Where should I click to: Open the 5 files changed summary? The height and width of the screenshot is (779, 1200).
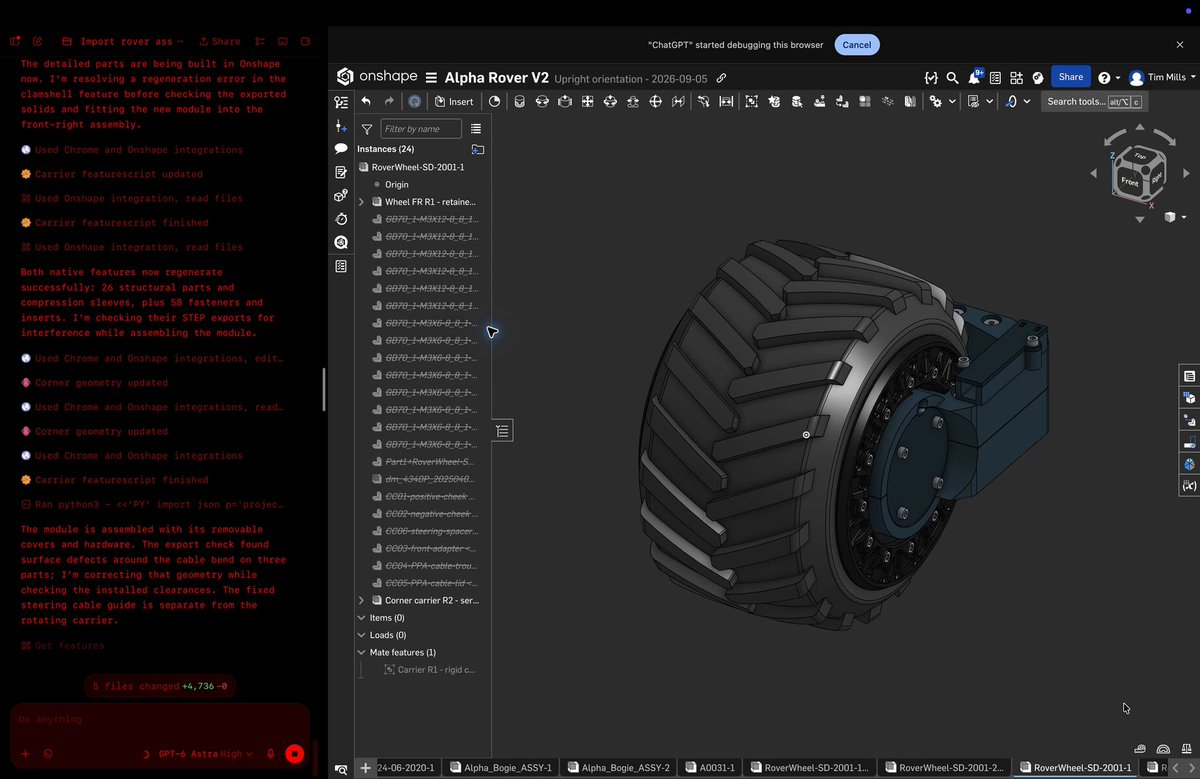tap(161, 687)
